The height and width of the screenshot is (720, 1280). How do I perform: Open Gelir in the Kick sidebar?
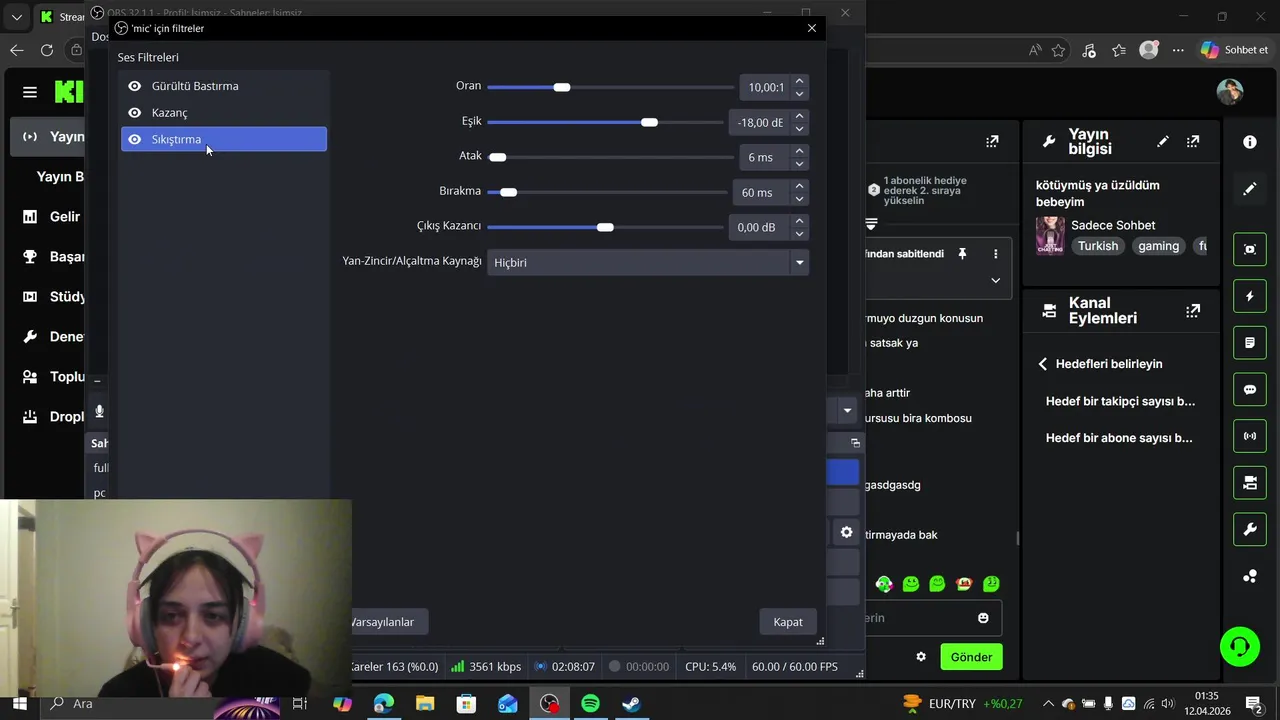(50, 217)
